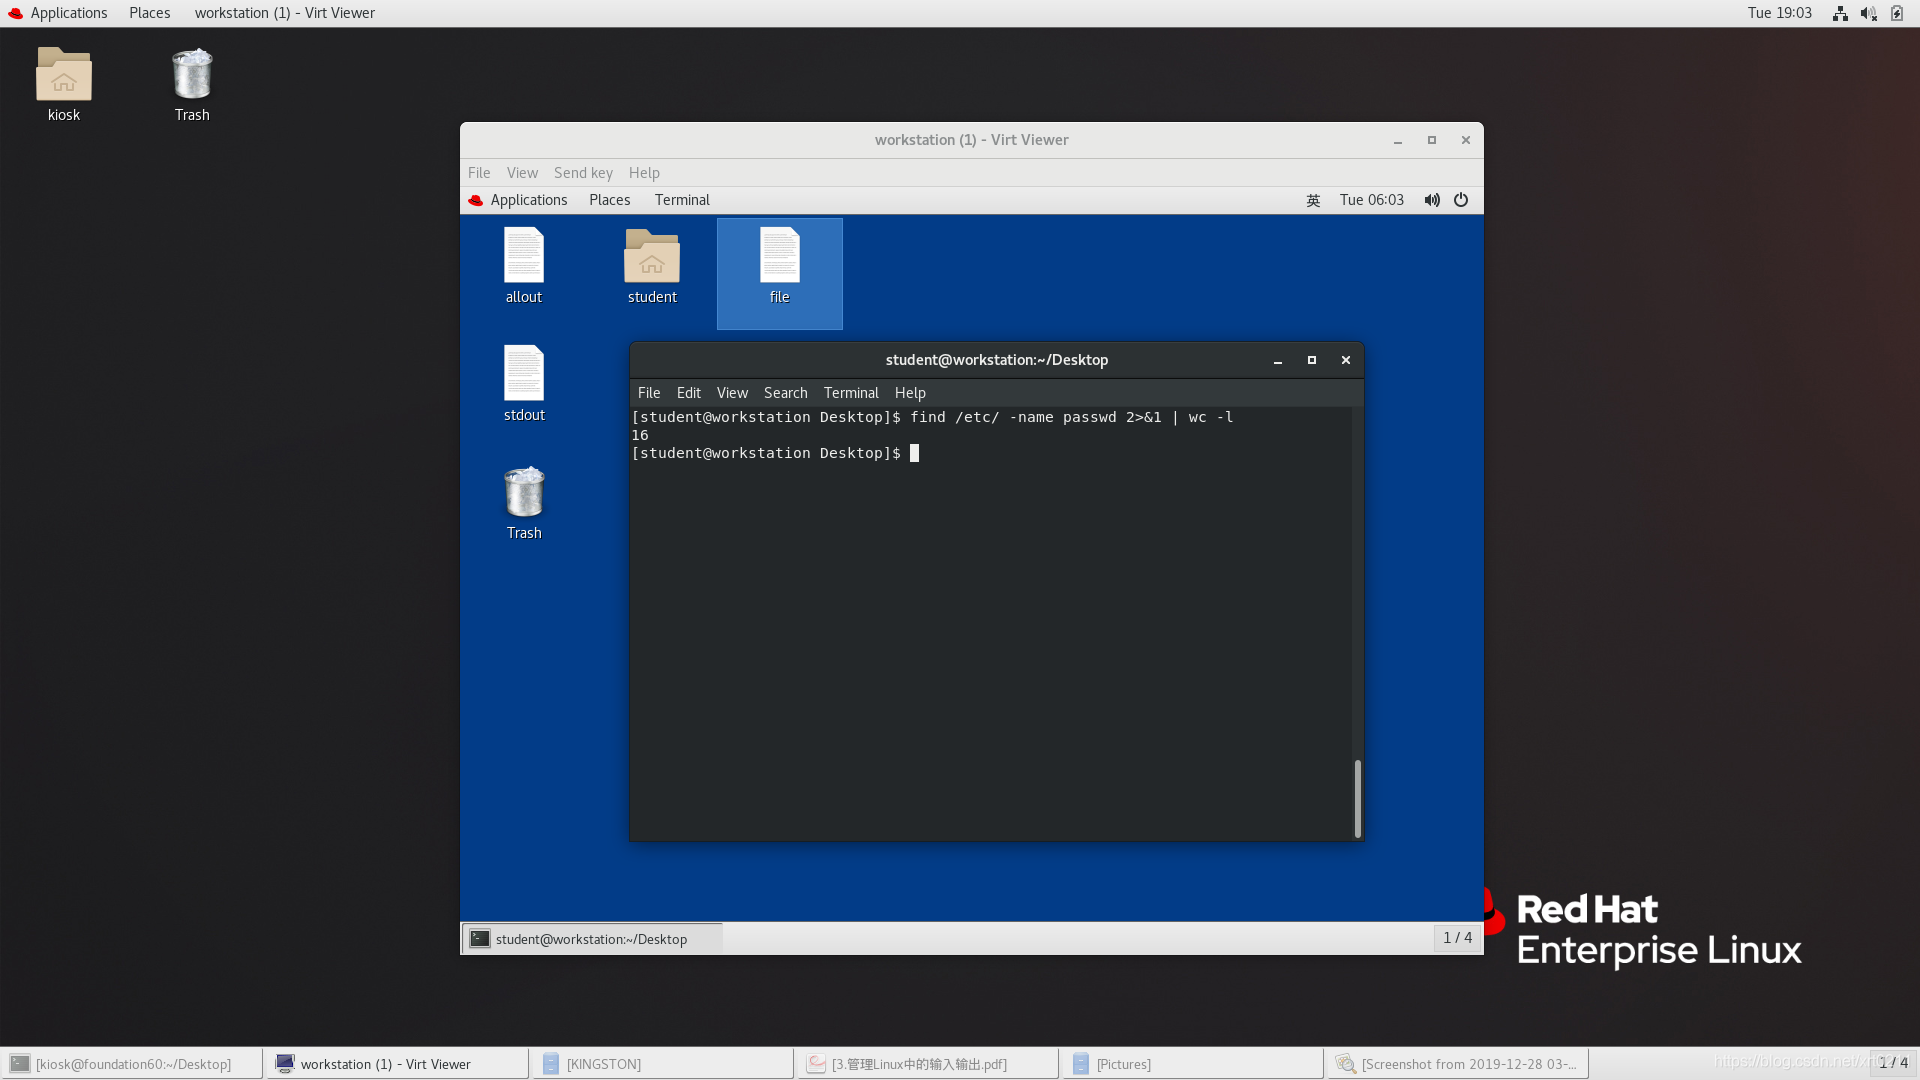This screenshot has width=1920, height=1080.
Task: Switch to kiosk@foundation60 terminal taskbar button
Action: [132, 1064]
